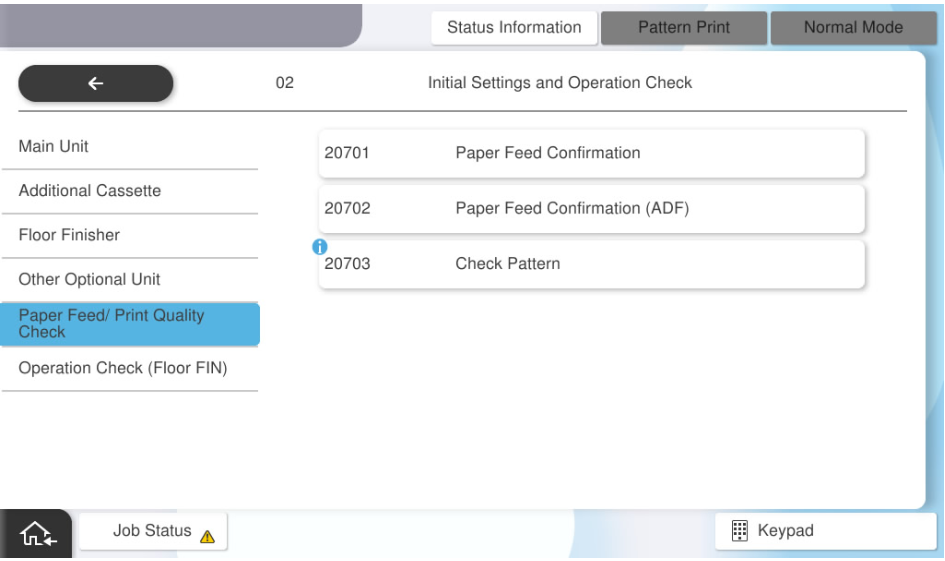The image size is (945, 561).
Task: Open Operation Check (Floor FIN)
Action: [129, 369]
